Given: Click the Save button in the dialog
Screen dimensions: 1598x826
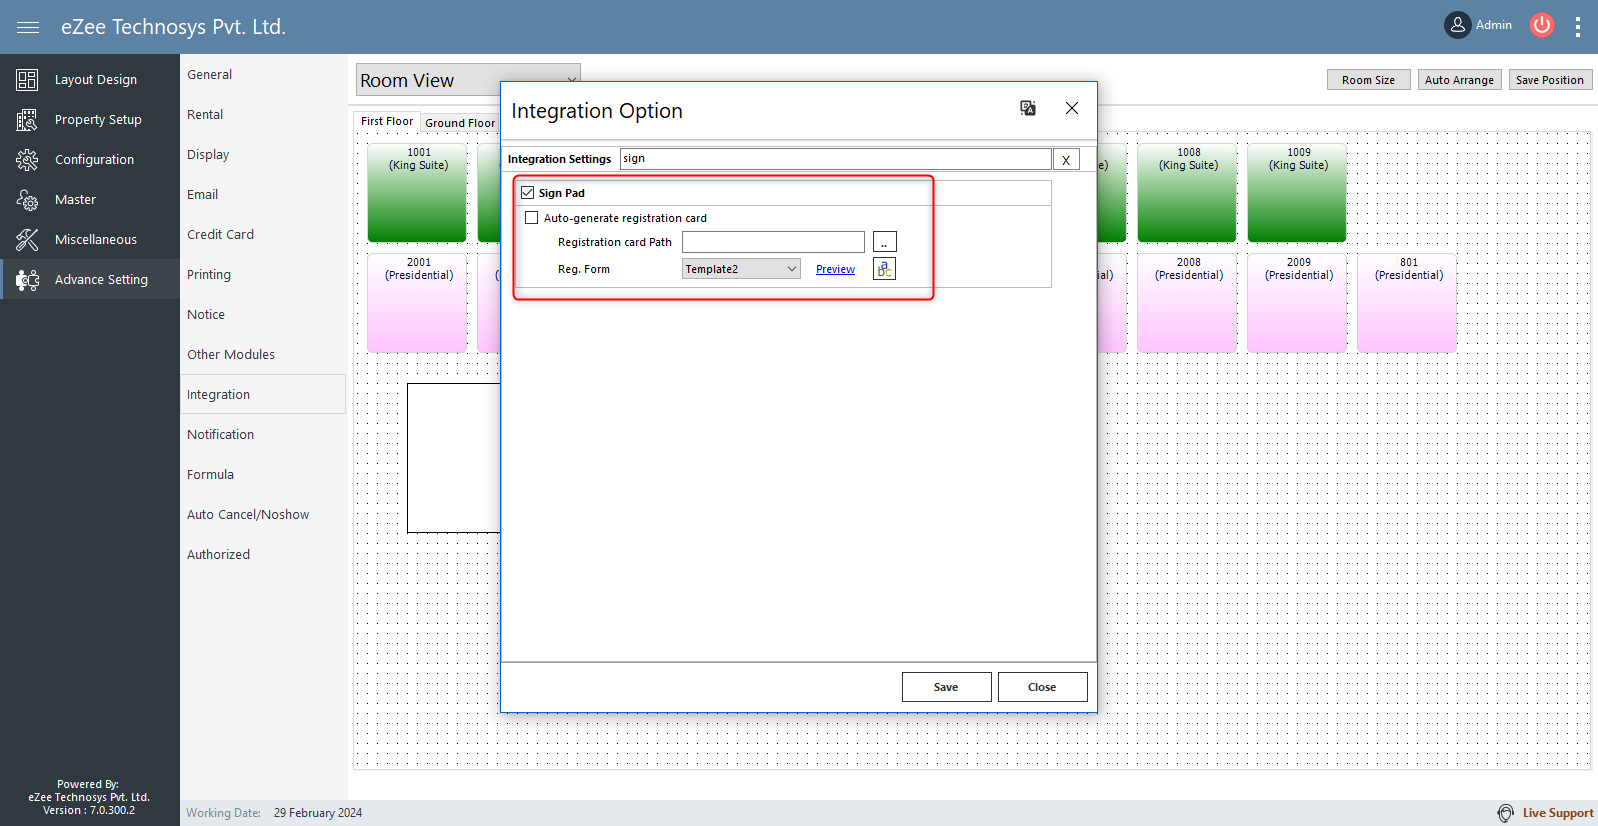Looking at the screenshot, I should point(946,687).
